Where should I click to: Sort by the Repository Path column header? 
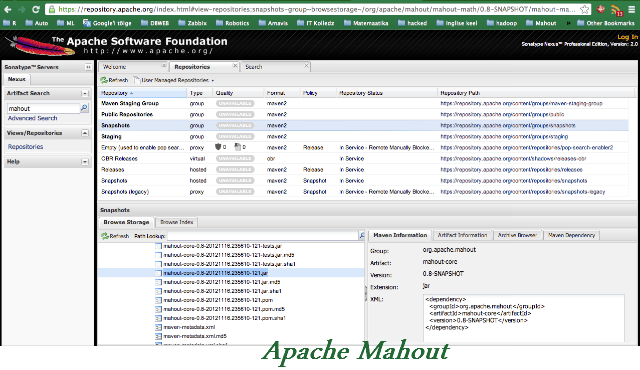tap(536, 93)
